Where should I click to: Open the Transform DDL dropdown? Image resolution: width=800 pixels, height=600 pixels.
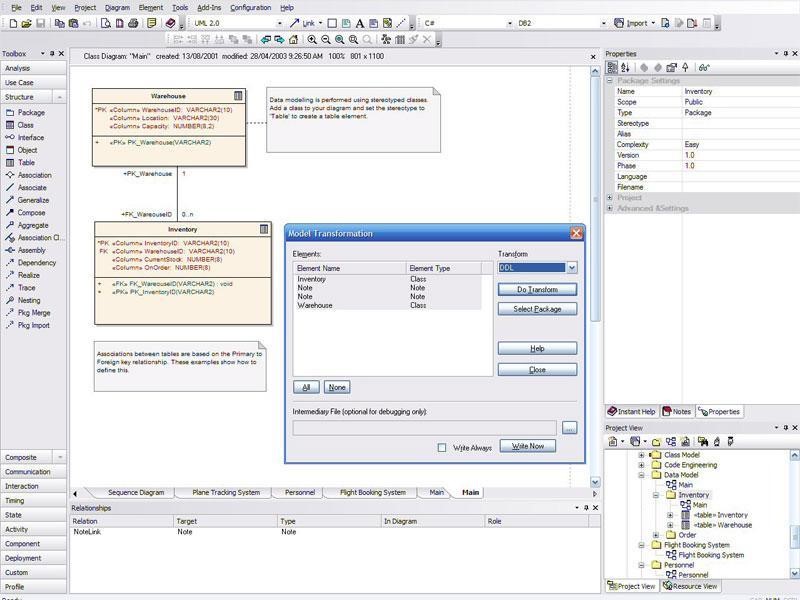572,268
